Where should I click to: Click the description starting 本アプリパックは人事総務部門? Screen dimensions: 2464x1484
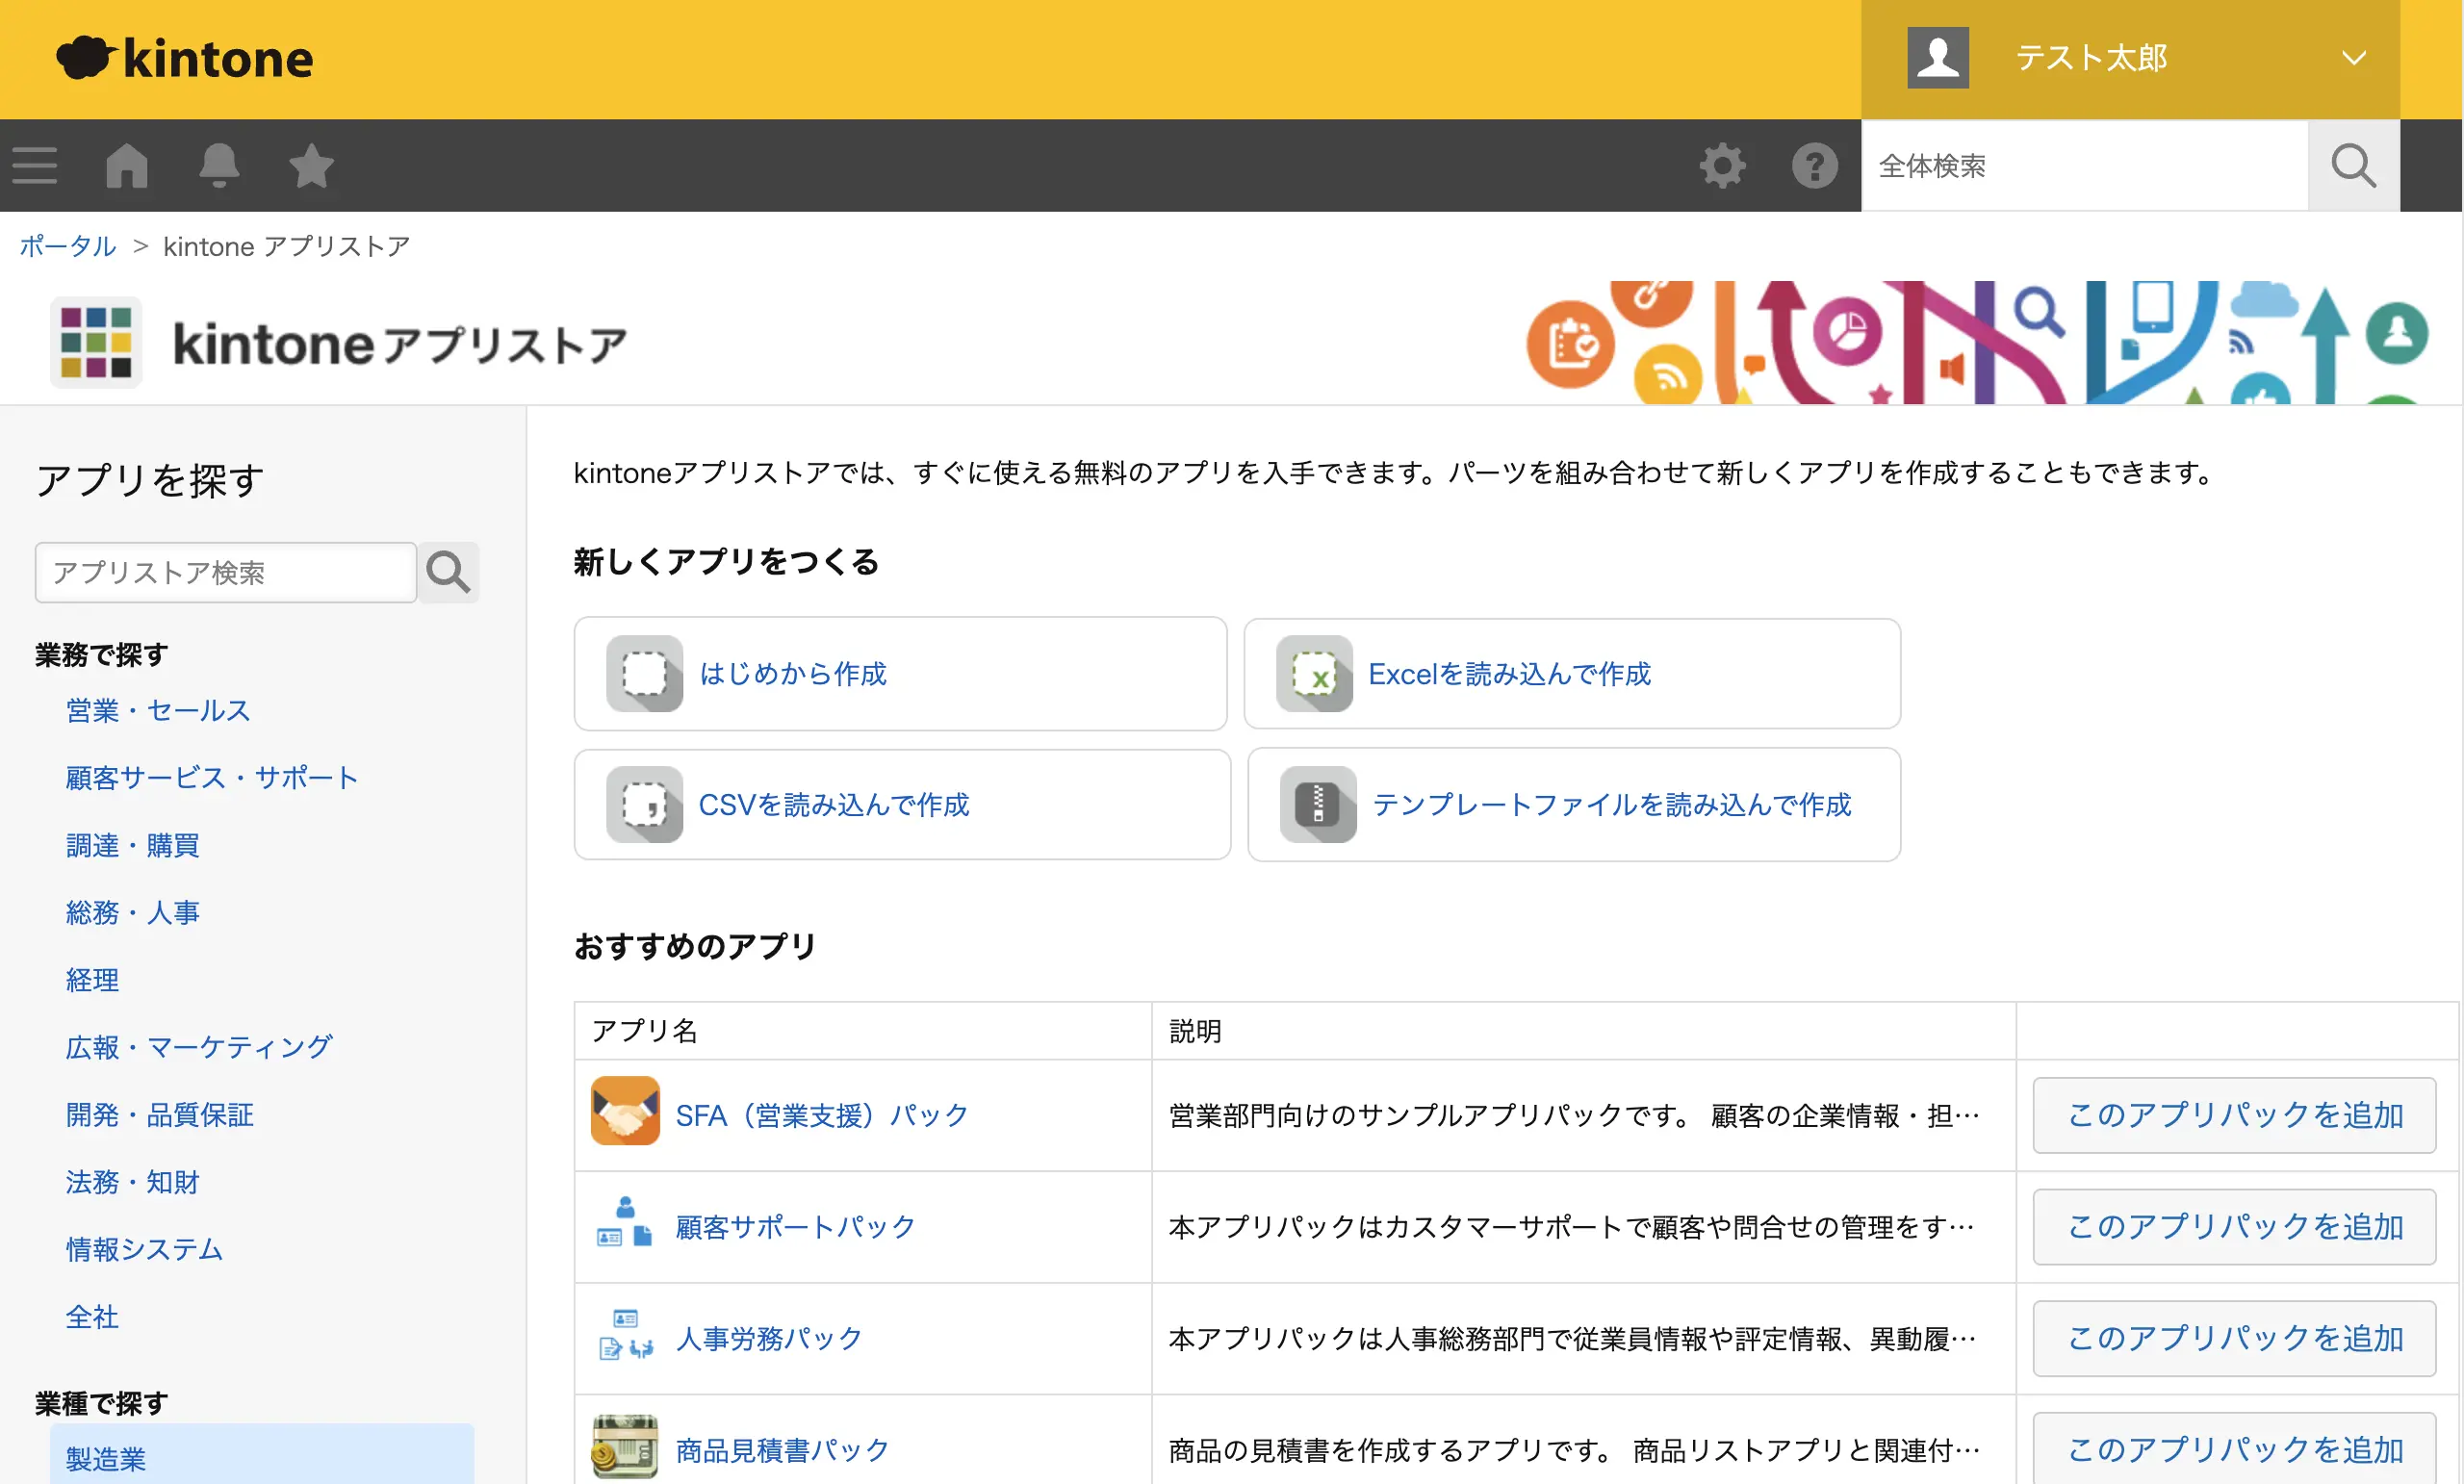[x=1572, y=1337]
